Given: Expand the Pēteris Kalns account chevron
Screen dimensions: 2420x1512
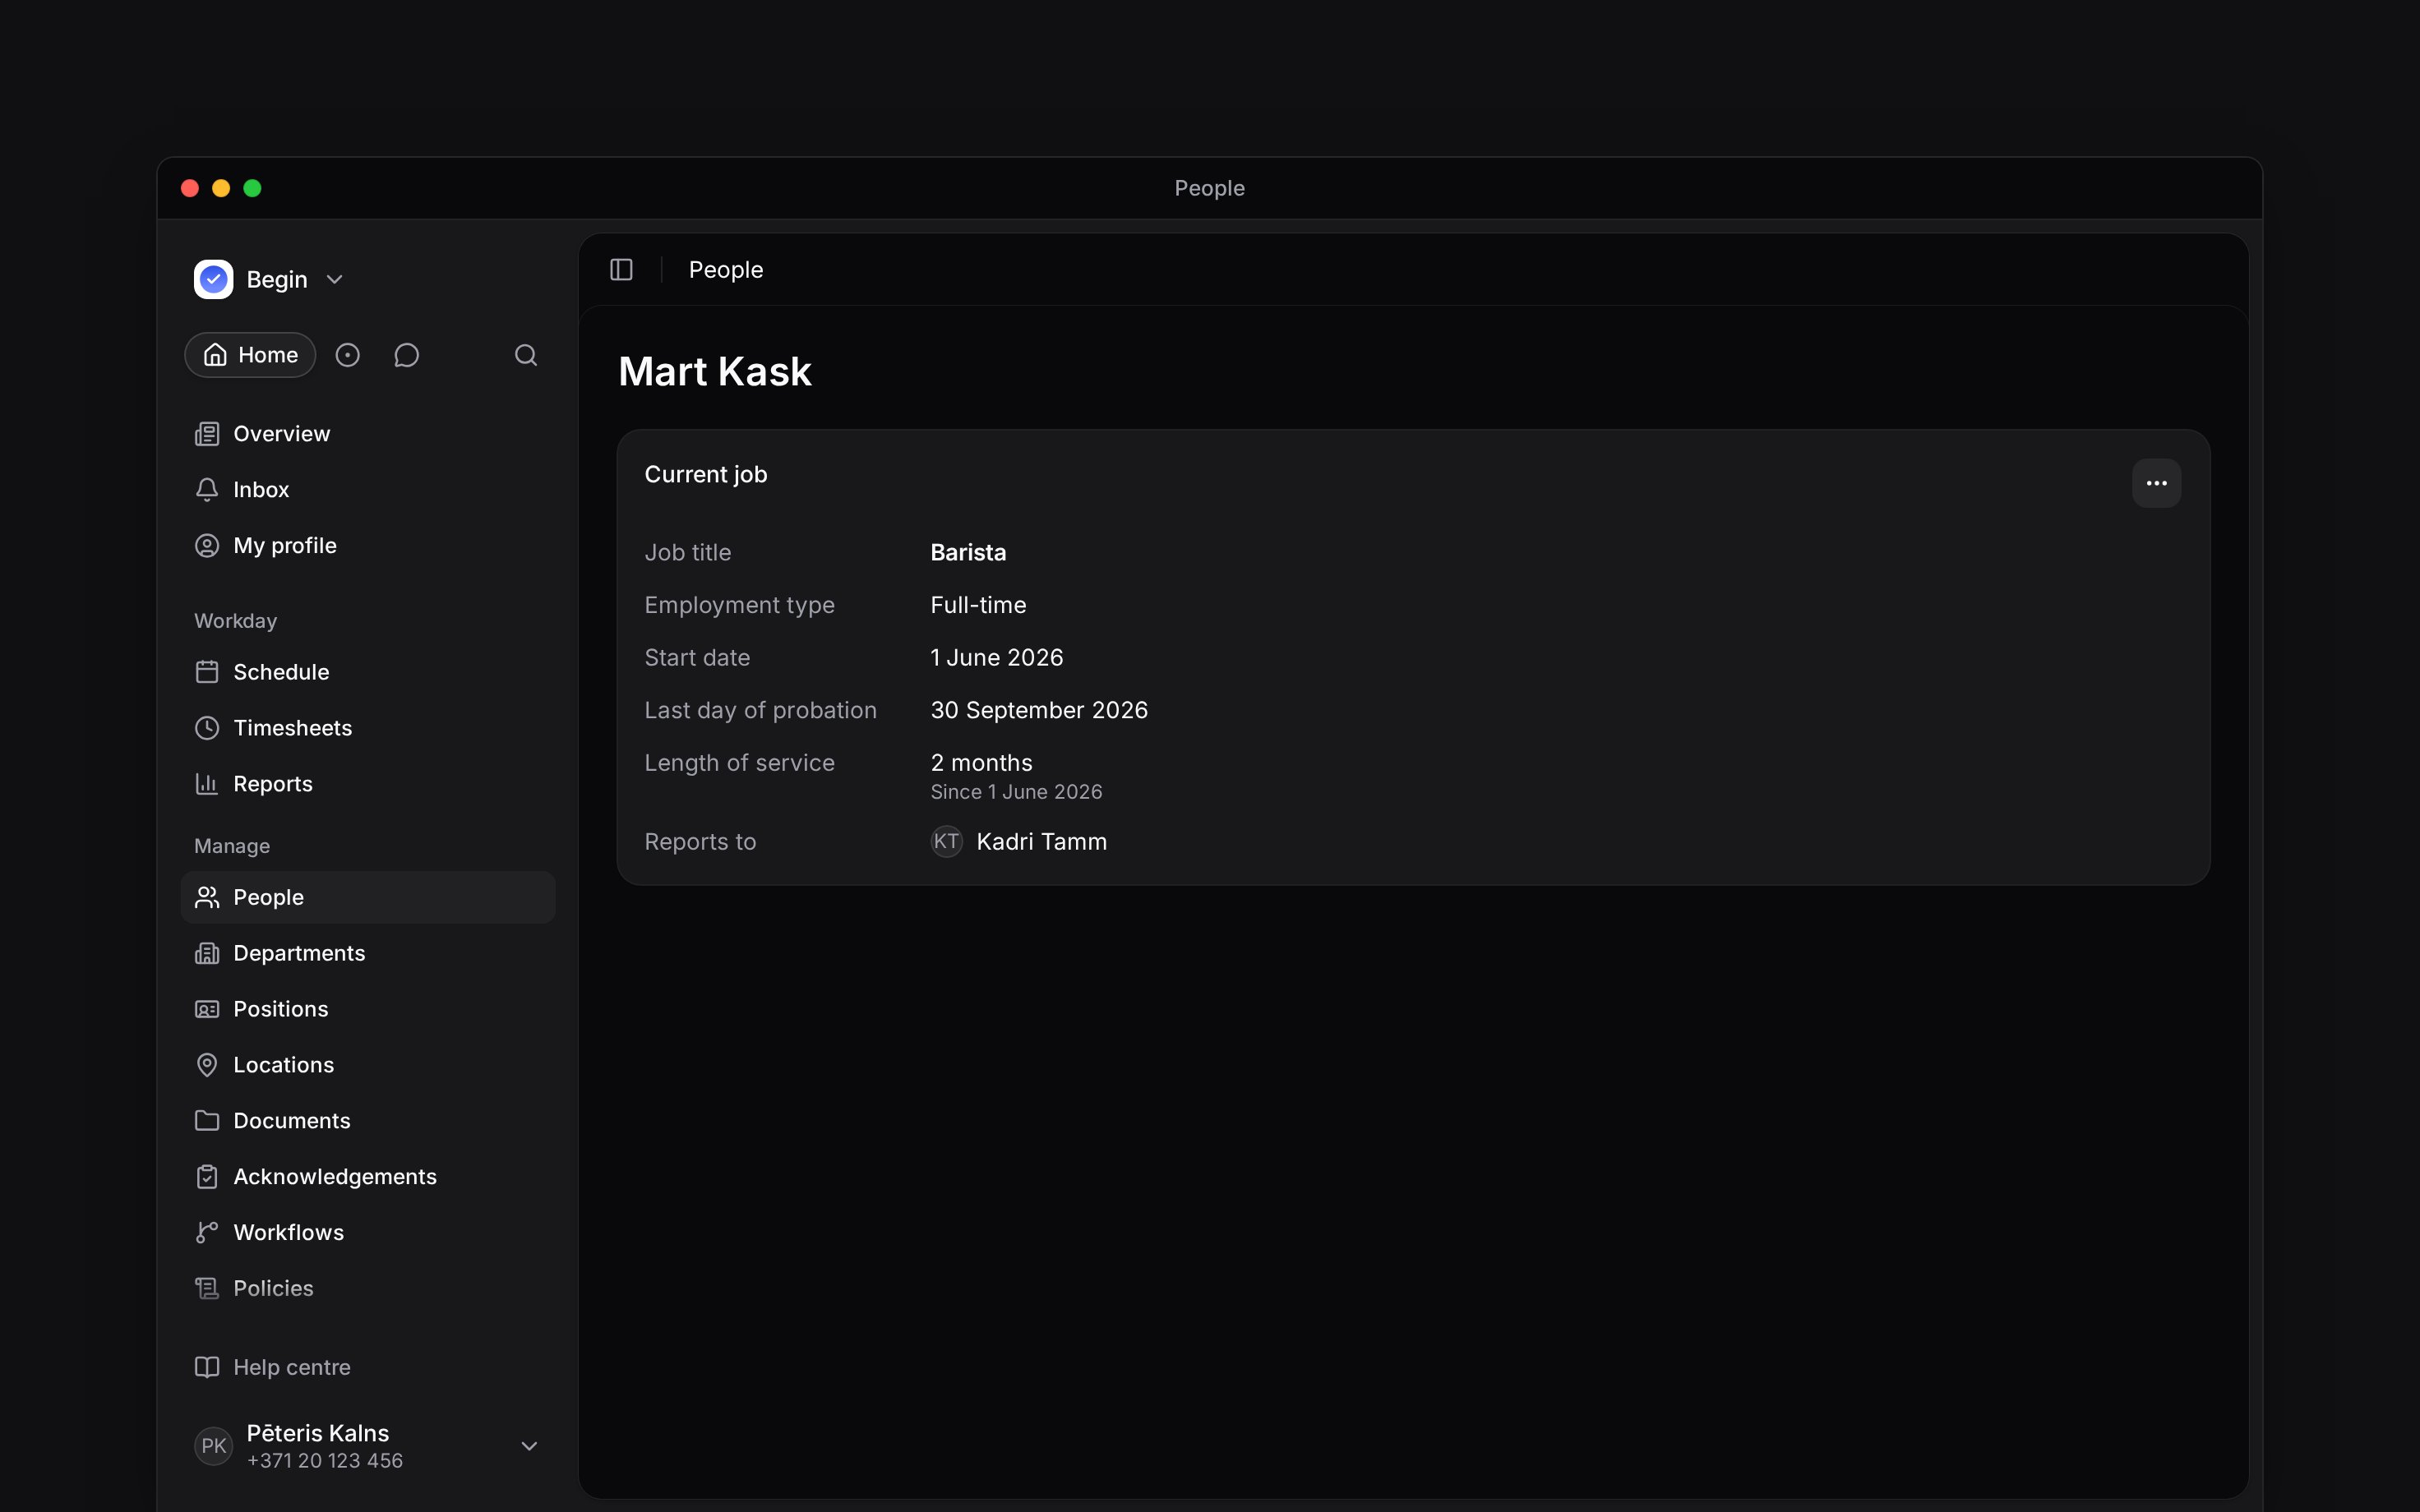Looking at the screenshot, I should pos(530,1446).
